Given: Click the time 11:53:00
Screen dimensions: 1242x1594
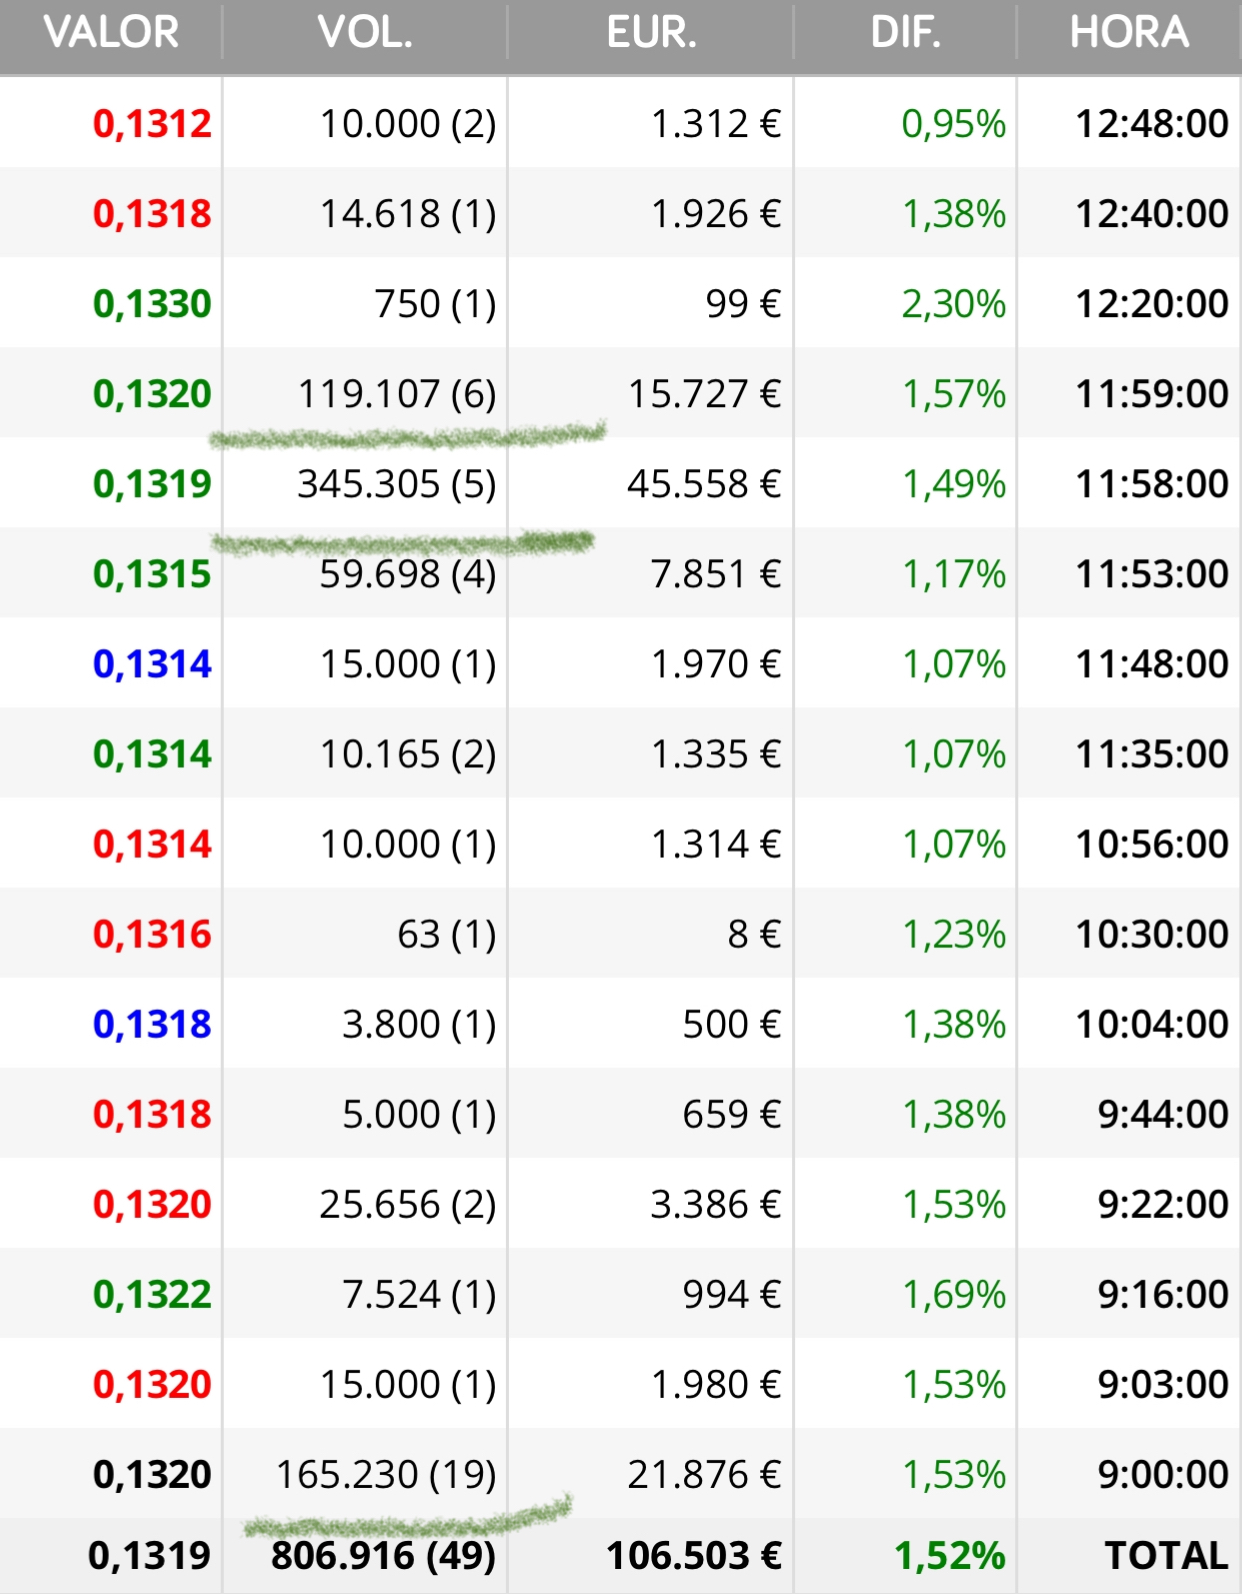Looking at the screenshot, I should point(1152,574).
